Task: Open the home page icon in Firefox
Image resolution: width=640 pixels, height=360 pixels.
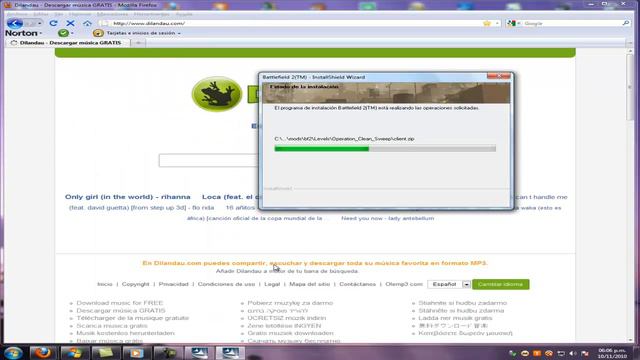Action: pyautogui.click(x=87, y=23)
